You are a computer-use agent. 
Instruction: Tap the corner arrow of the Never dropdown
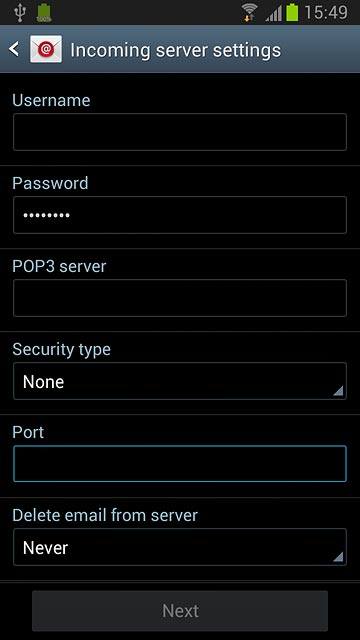point(338,557)
